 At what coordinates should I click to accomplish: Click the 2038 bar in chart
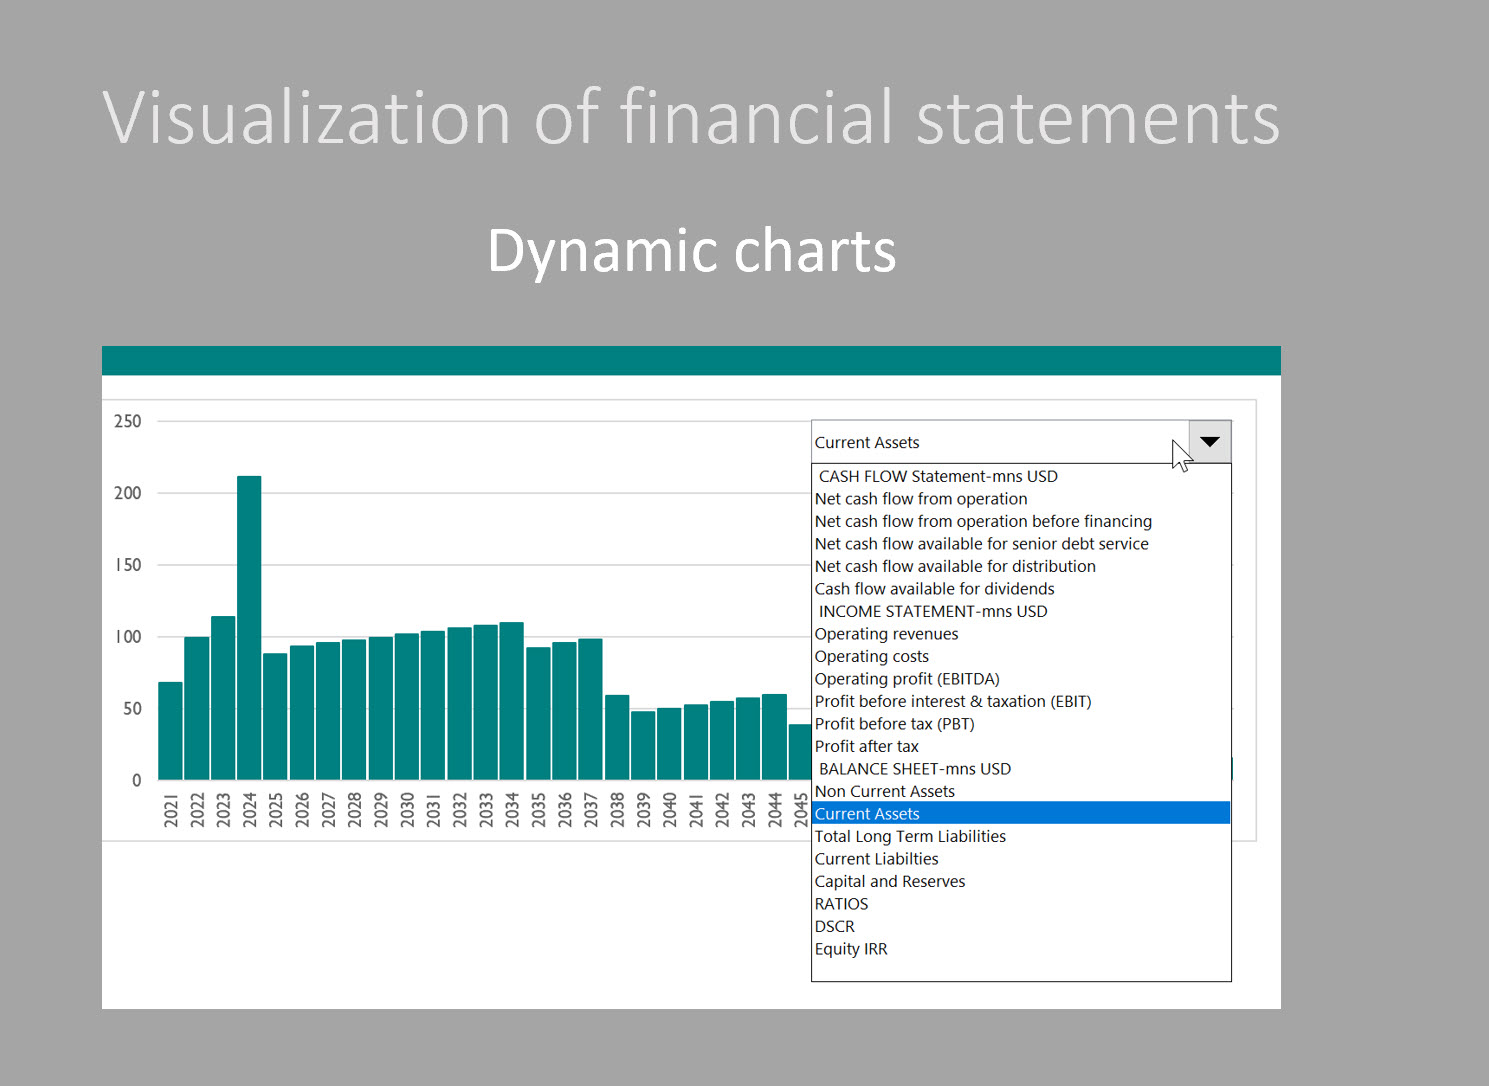click(x=616, y=737)
